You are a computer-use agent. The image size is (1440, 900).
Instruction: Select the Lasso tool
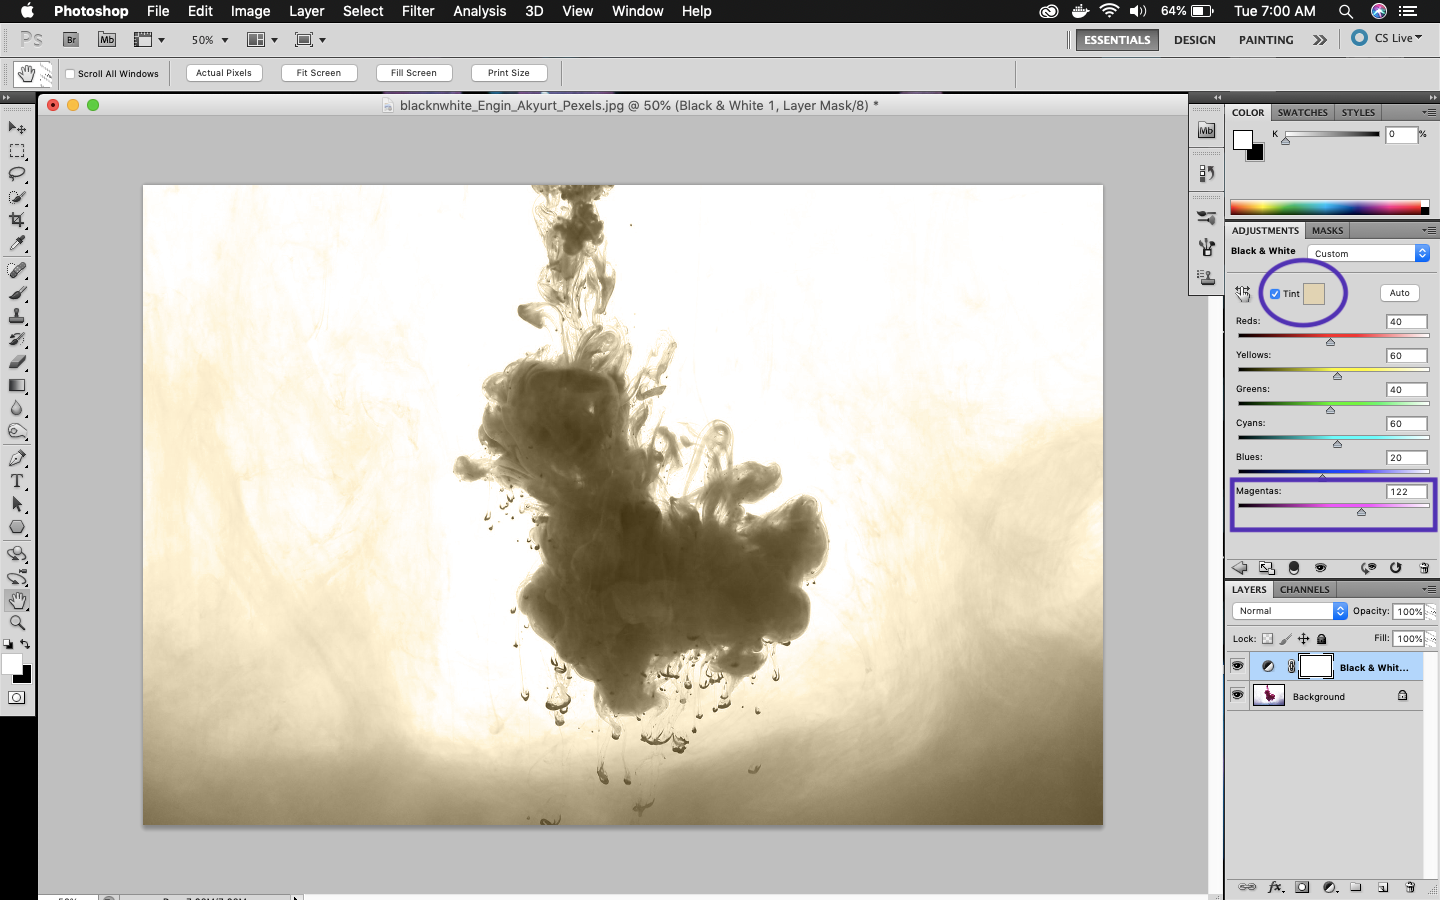click(17, 174)
